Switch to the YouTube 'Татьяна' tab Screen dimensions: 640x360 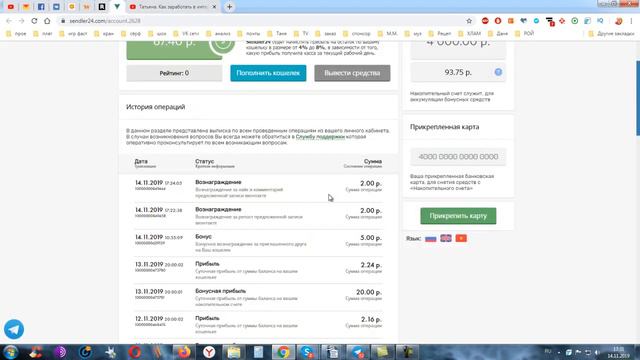tap(173, 7)
